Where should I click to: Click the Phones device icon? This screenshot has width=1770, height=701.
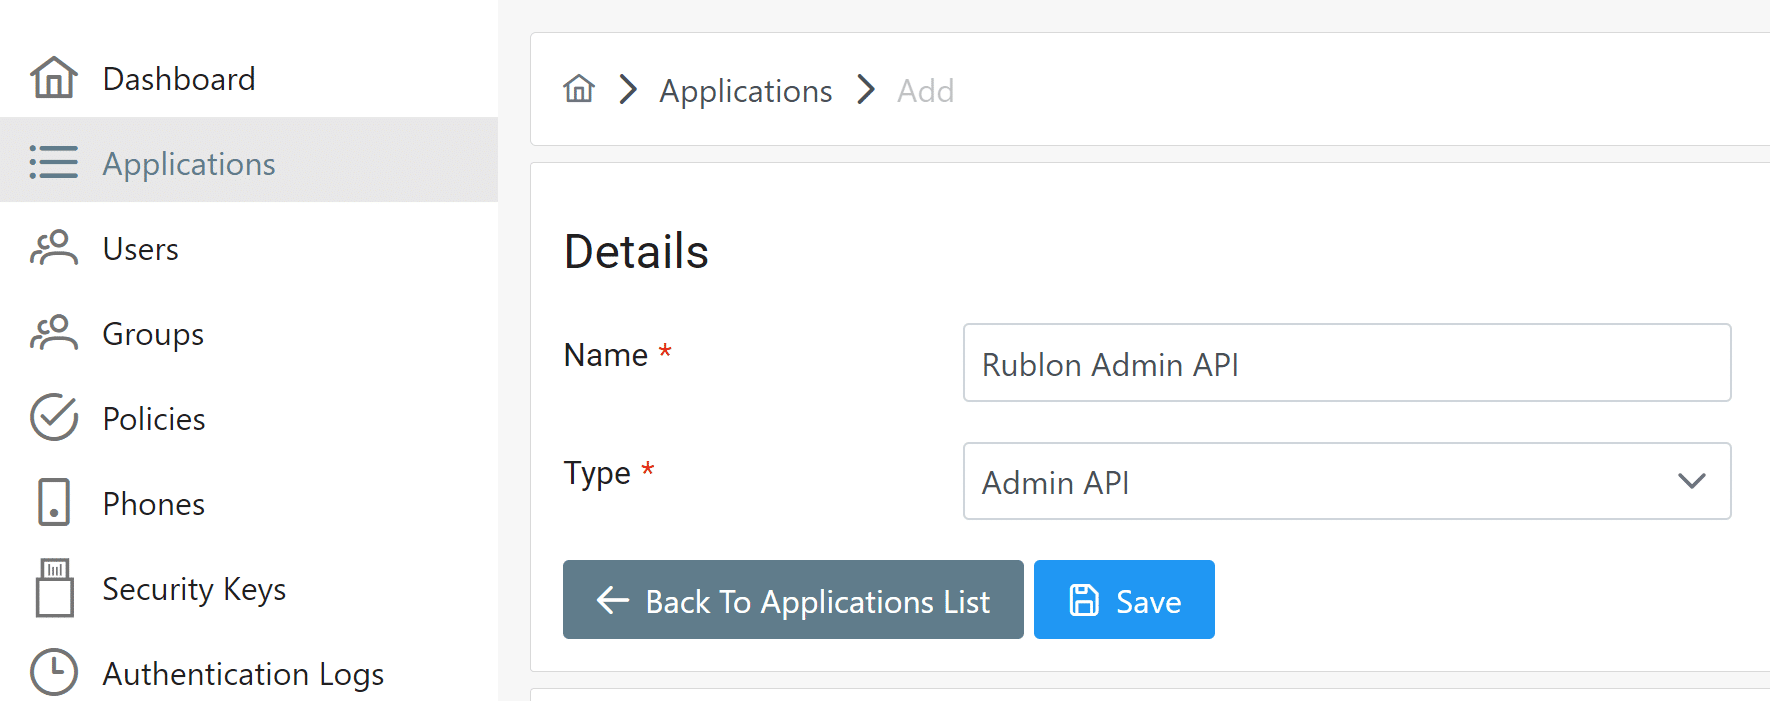pos(54,502)
